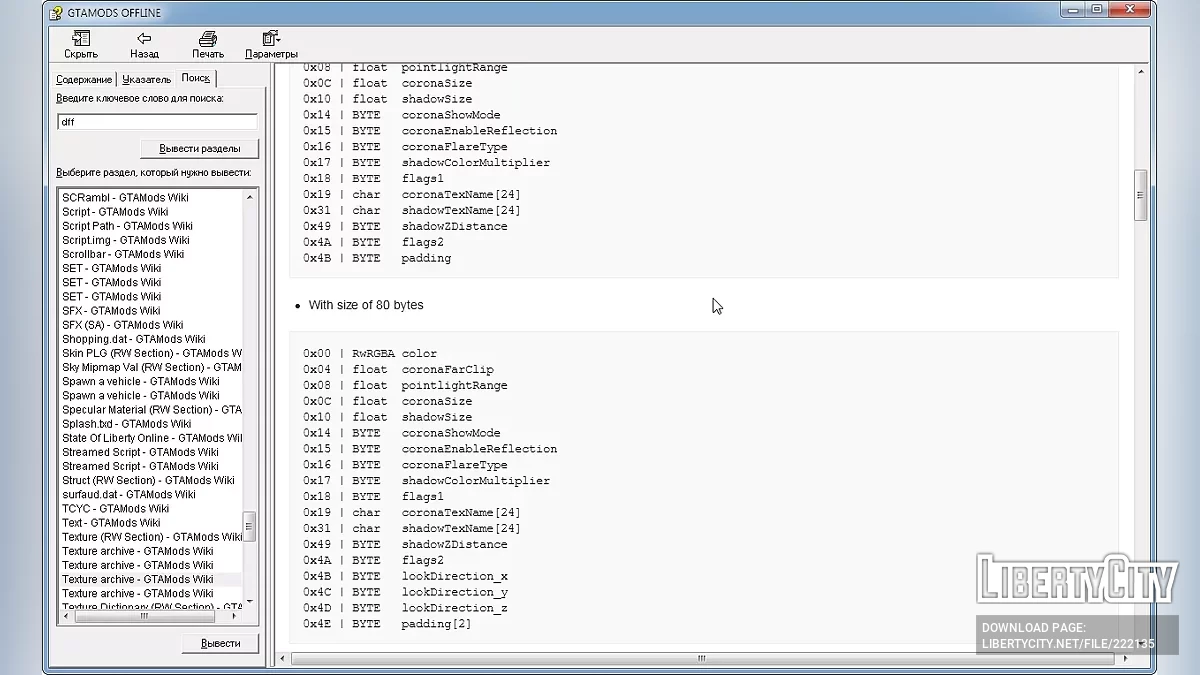The image size is (1200, 675).
Task: Open the Параметры (Options) toolbar icon
Action: pyautogui.click(x=271, y=44)
